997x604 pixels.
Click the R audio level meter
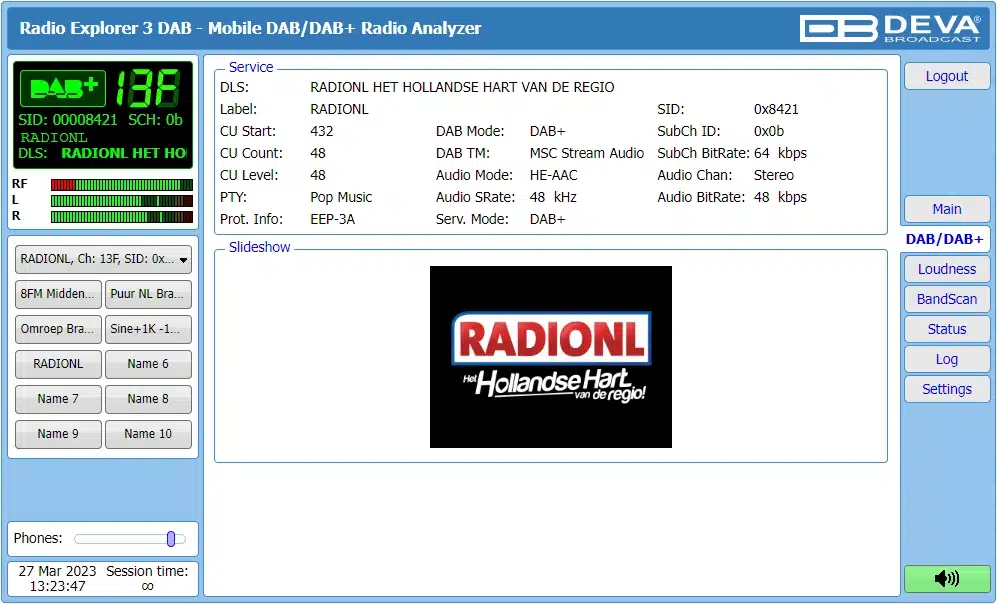[121, 217]
